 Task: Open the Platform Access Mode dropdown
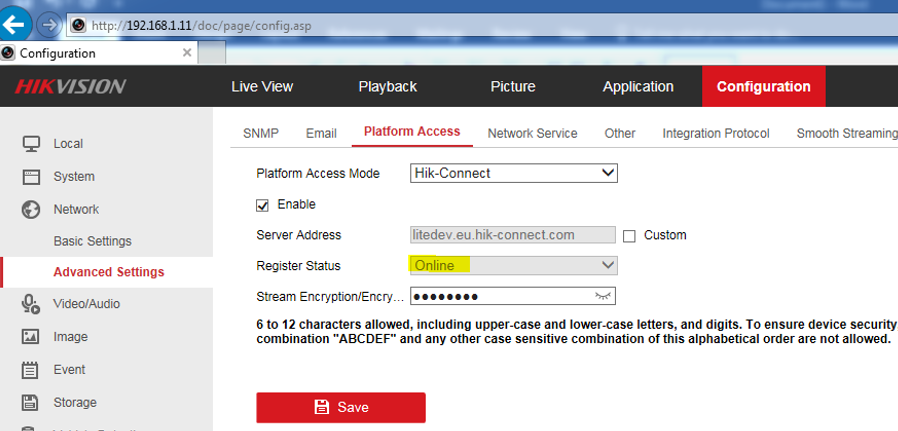[514, 173]
